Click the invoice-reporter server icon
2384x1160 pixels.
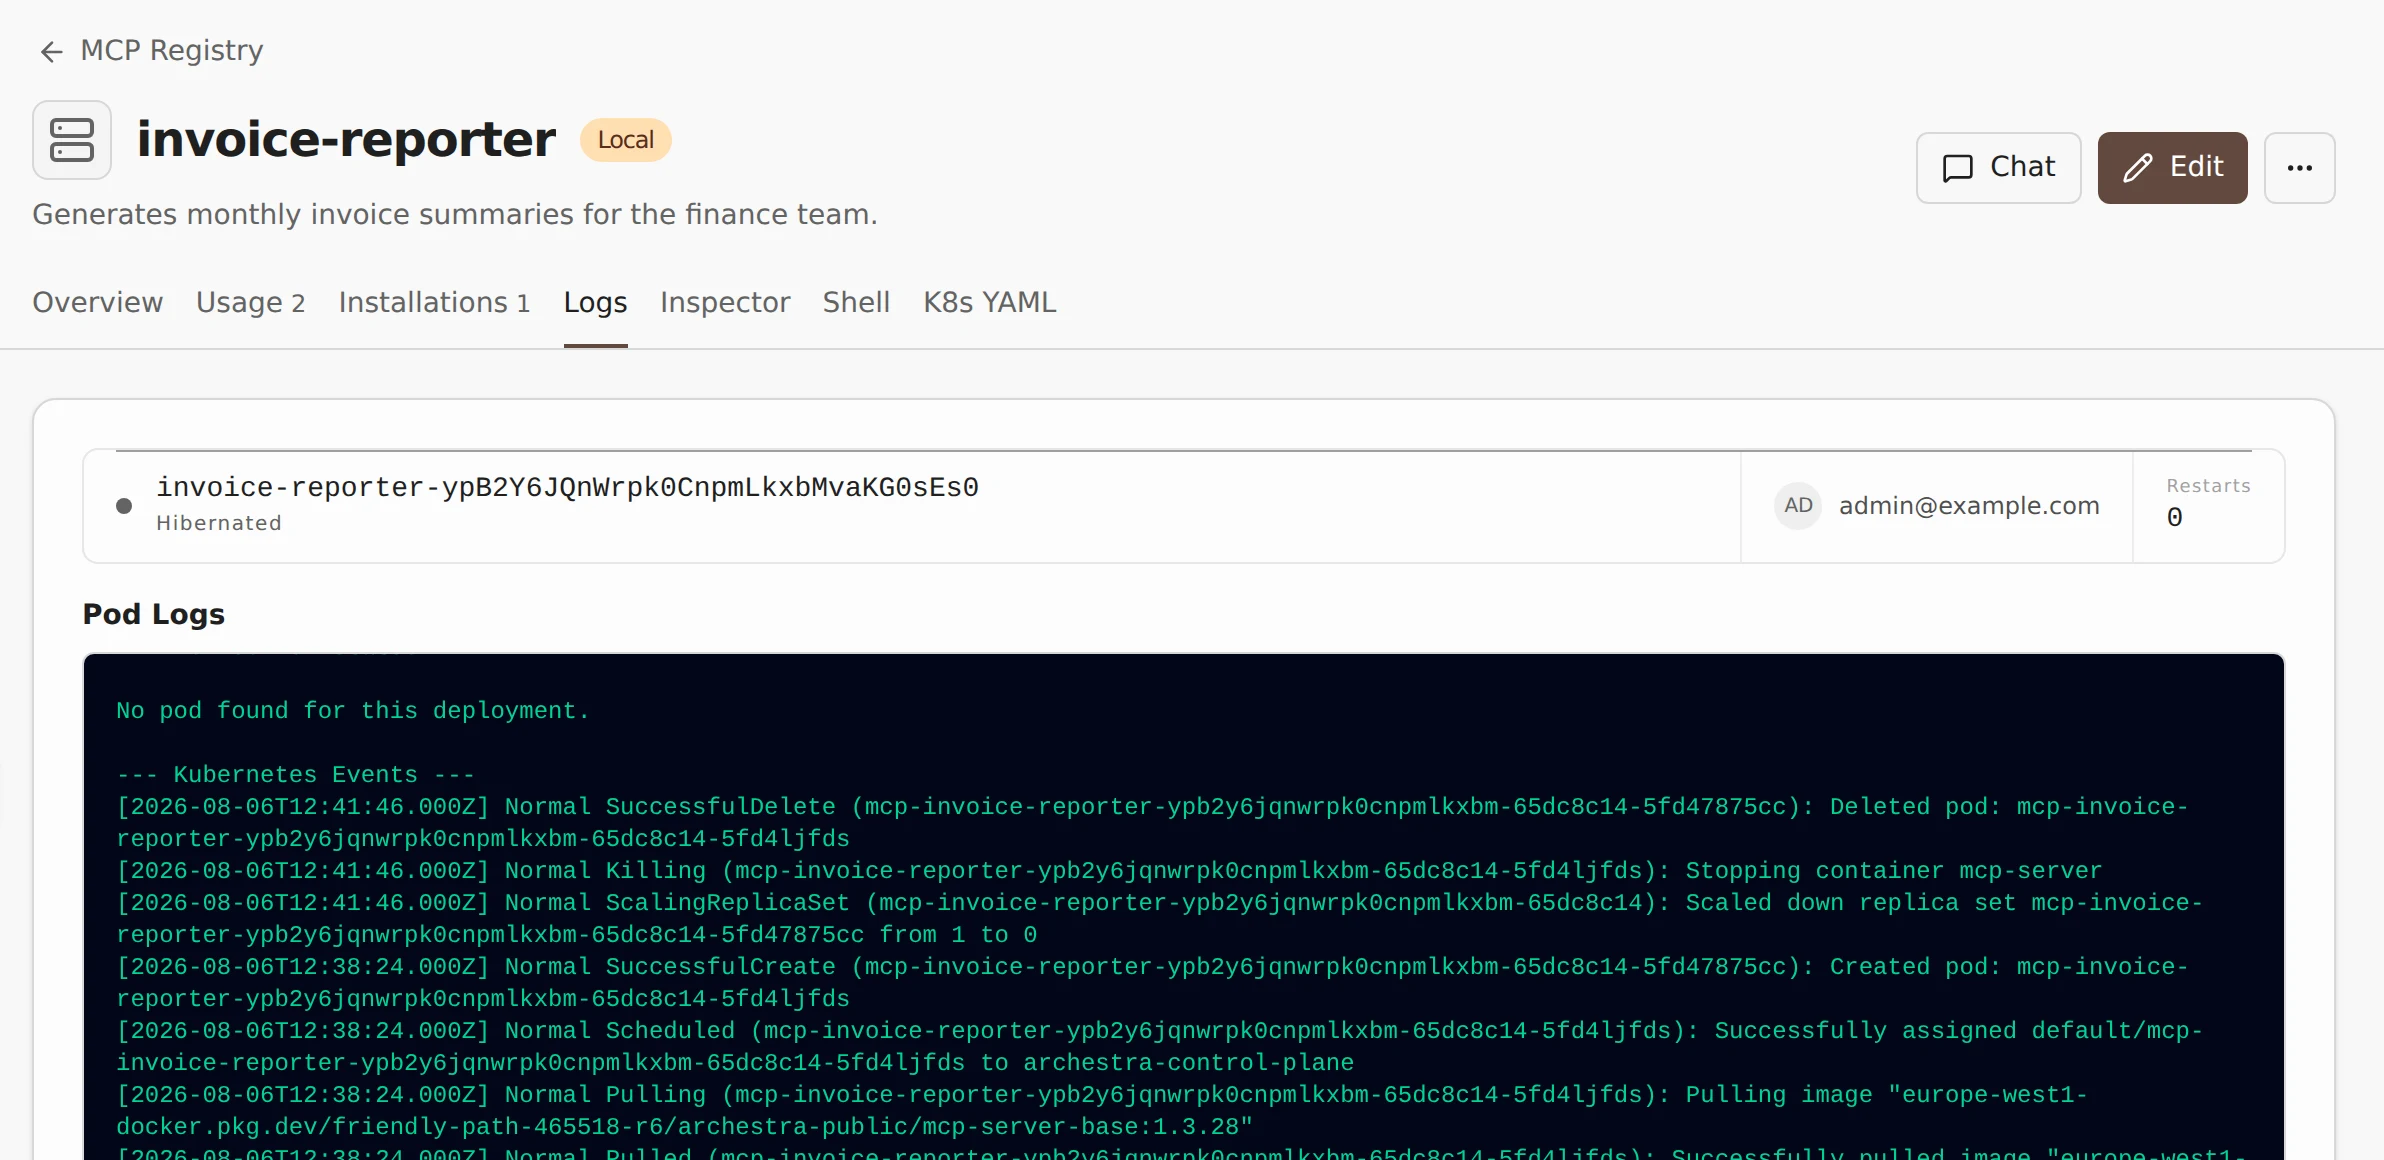tap(72, 140)
